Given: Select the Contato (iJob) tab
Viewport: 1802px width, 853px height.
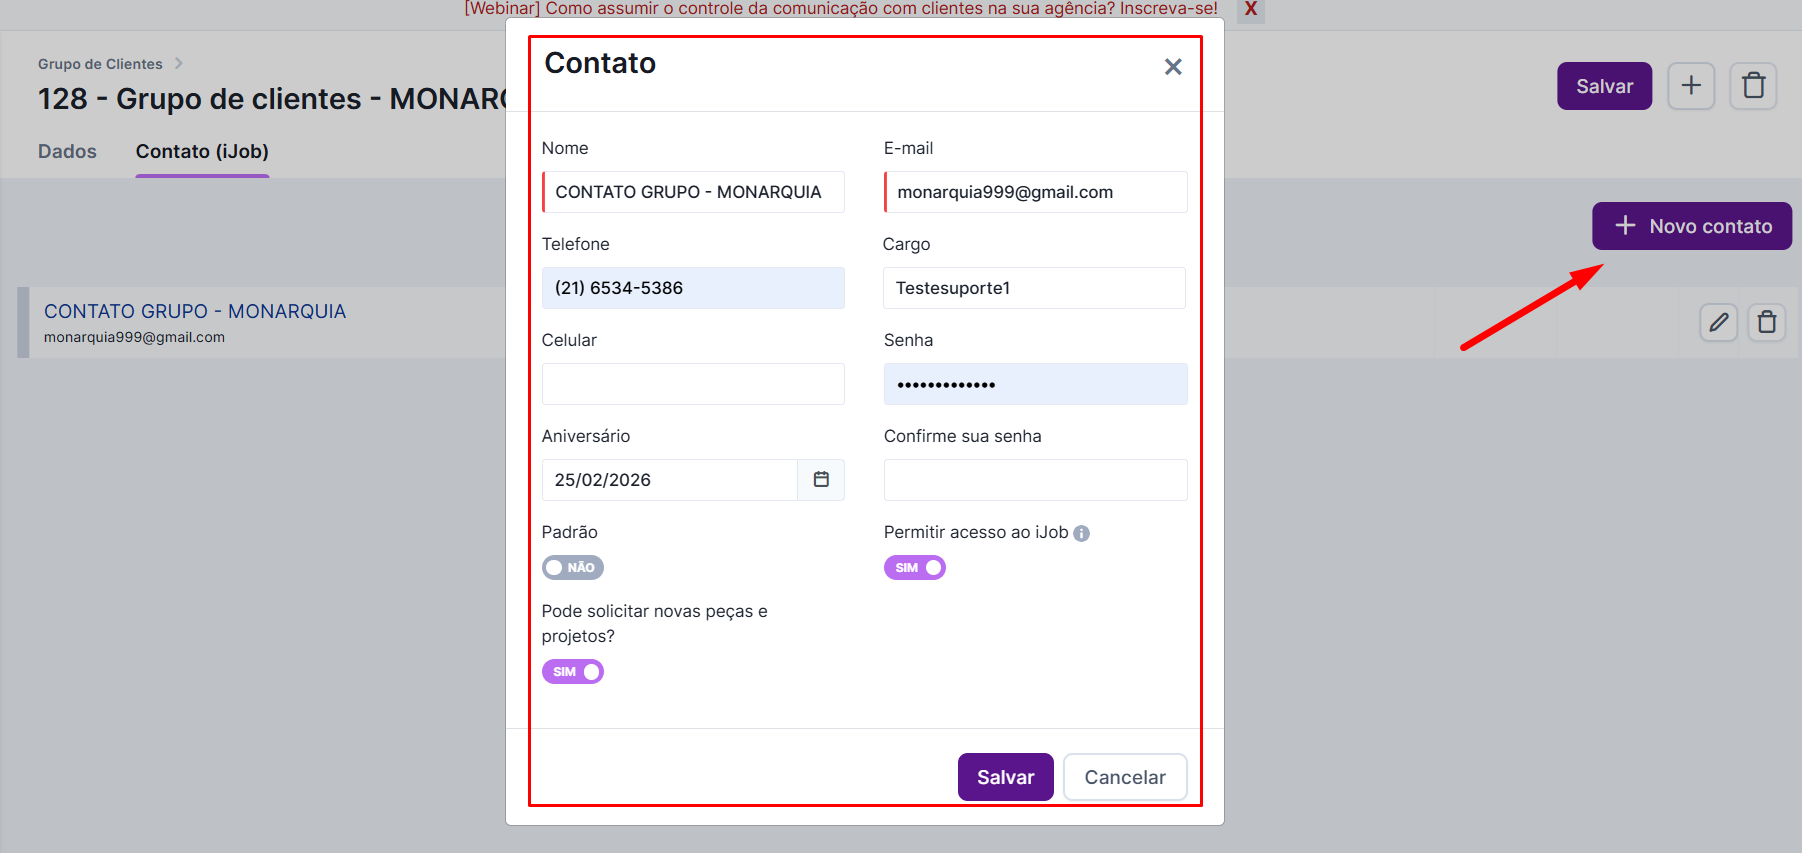Looking at the screenshot, I should pyautogui.click(x=202, y=151).
